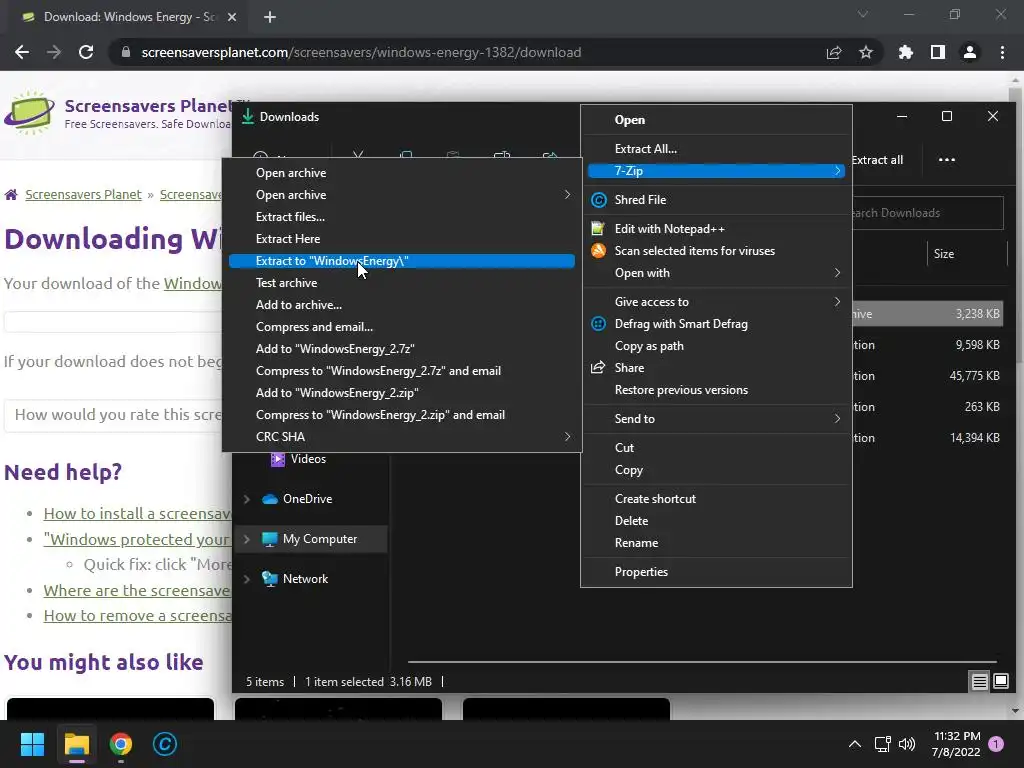The height and width of the screenshot is (768, 1024).
Task: Click the Shred File icon
Action: [598, 200]
